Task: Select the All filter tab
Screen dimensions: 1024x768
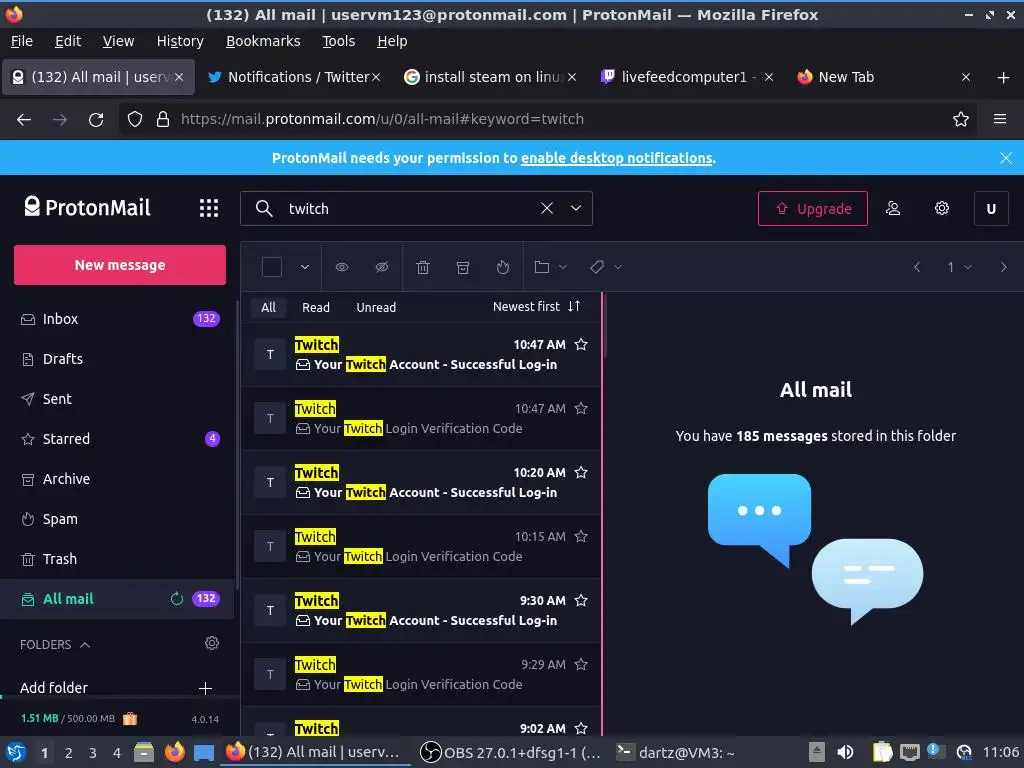Action: point(268,307)
